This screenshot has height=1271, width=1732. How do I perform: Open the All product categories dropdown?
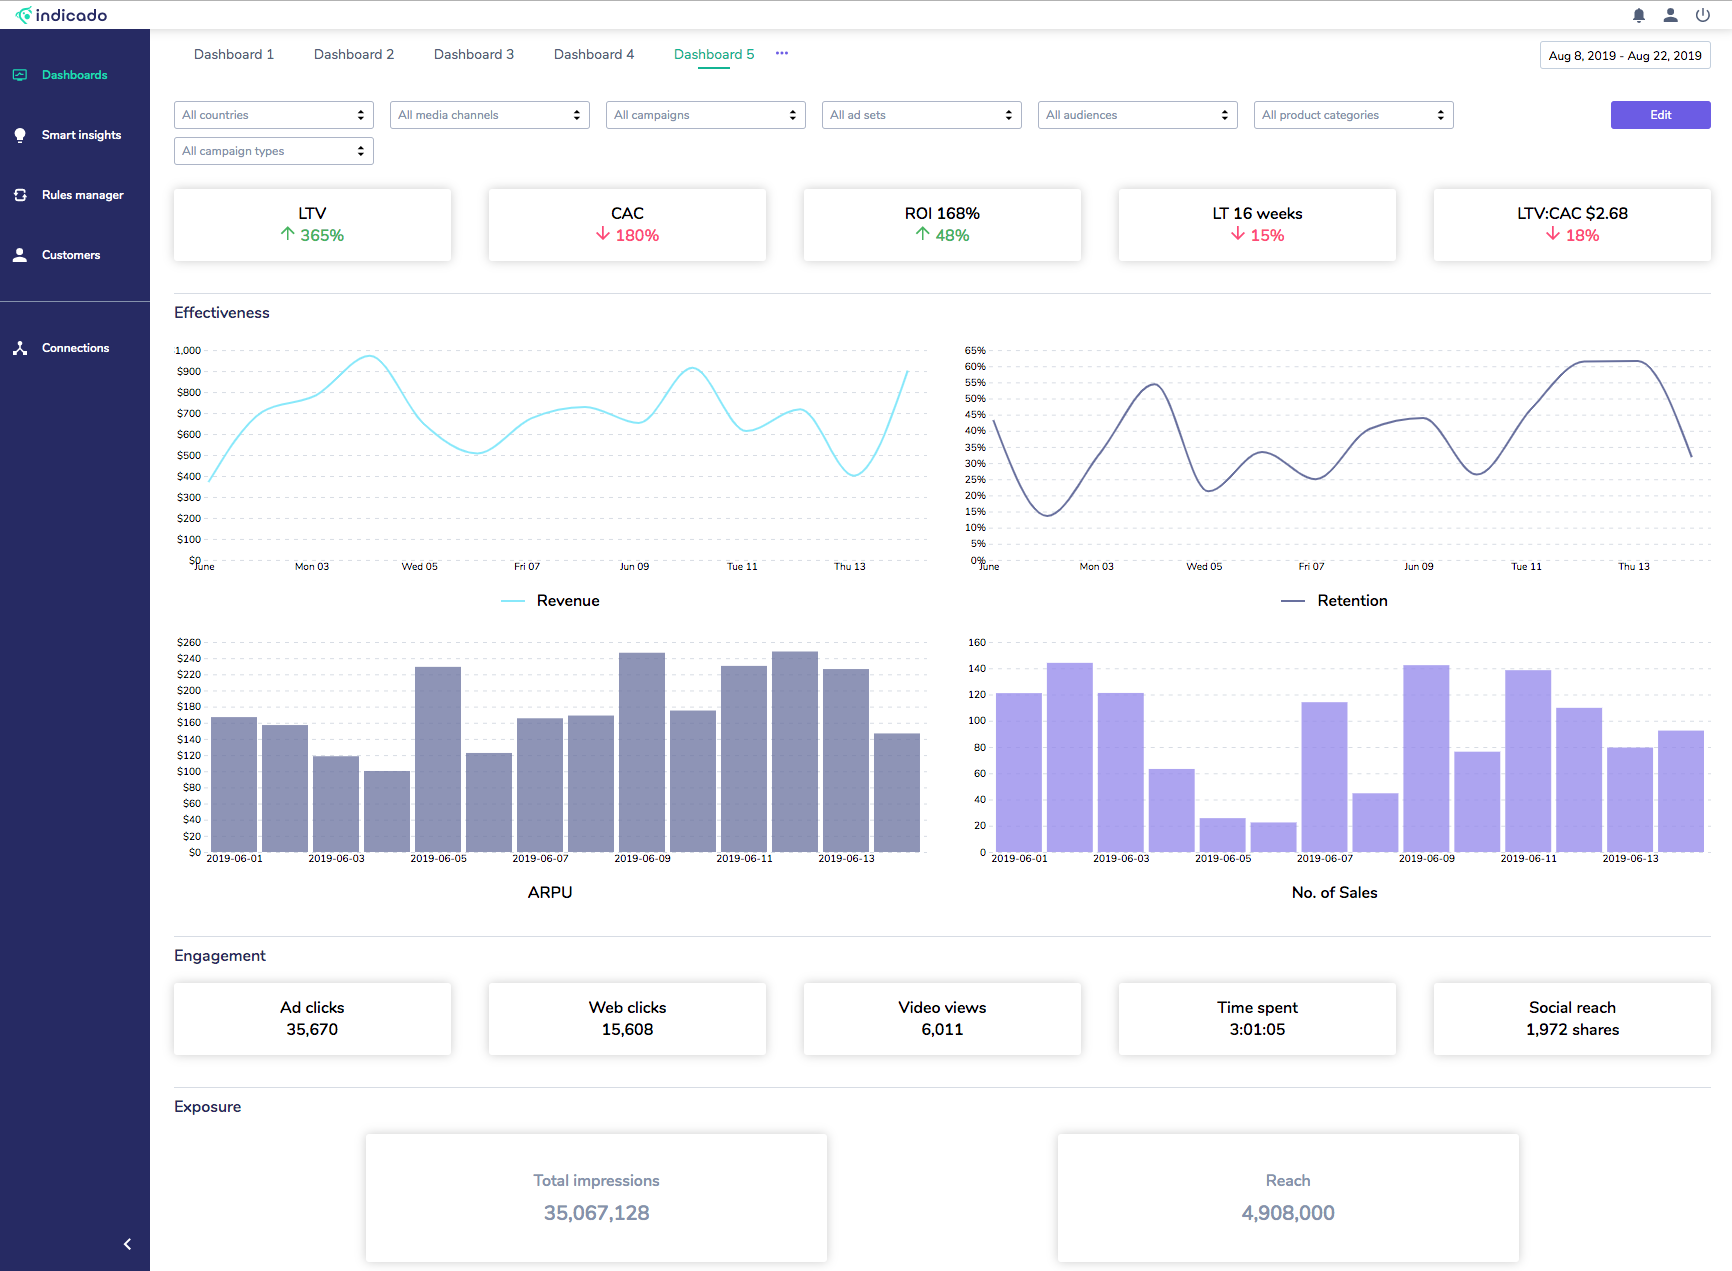click(1354, 115)
